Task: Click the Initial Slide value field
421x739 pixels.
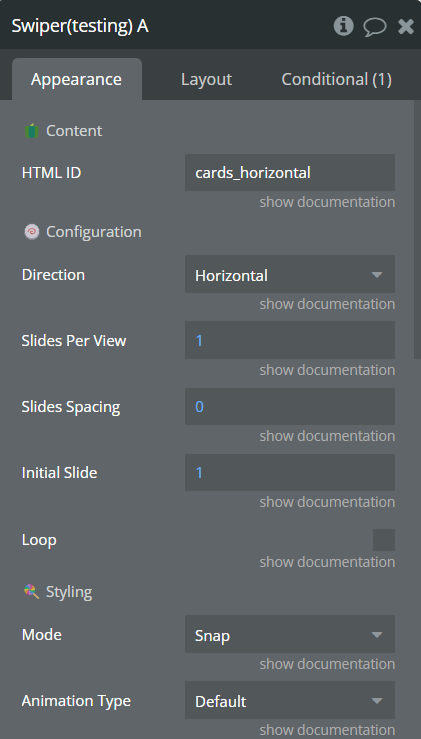Action: 290,472
